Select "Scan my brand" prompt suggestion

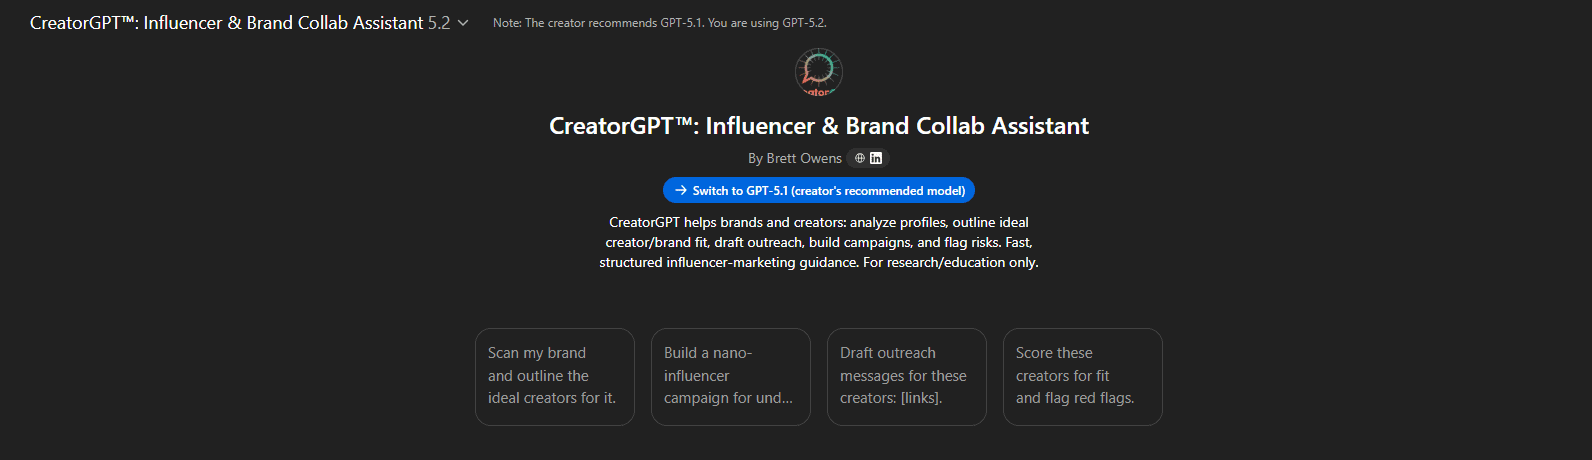click(x=554, y=376)
